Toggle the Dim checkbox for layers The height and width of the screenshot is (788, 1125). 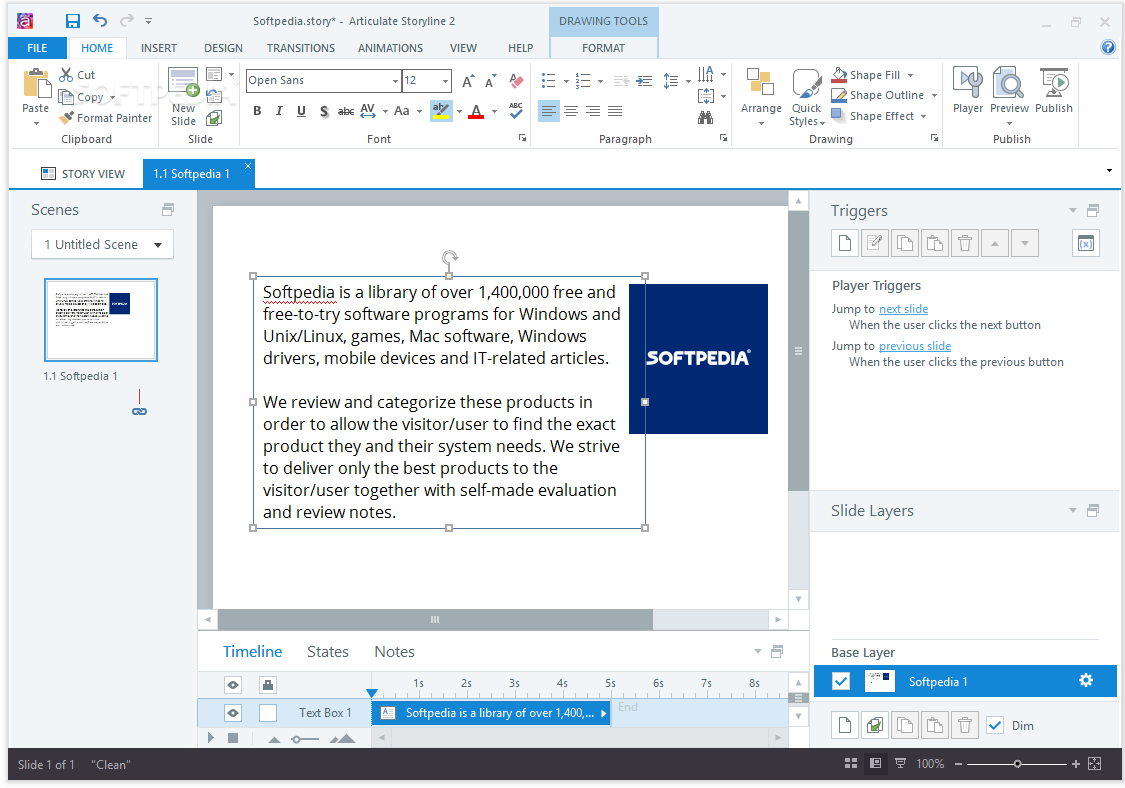coord(994,726)
